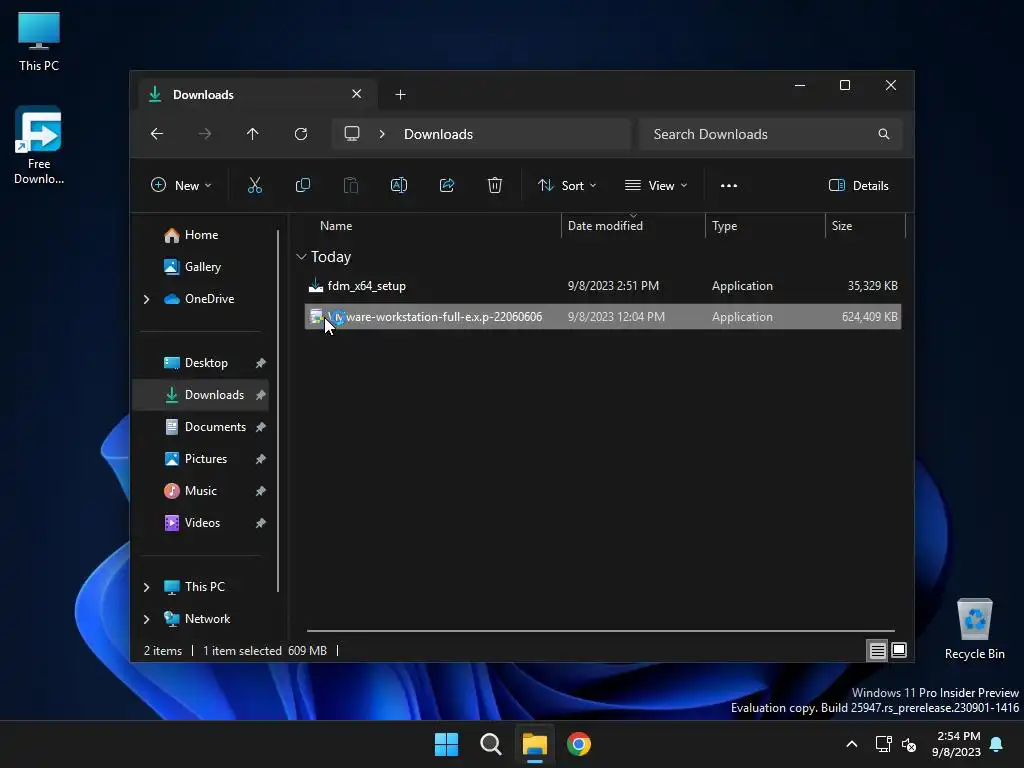
Task: Collapse the Today group
Action: click(x=301, y=257)
